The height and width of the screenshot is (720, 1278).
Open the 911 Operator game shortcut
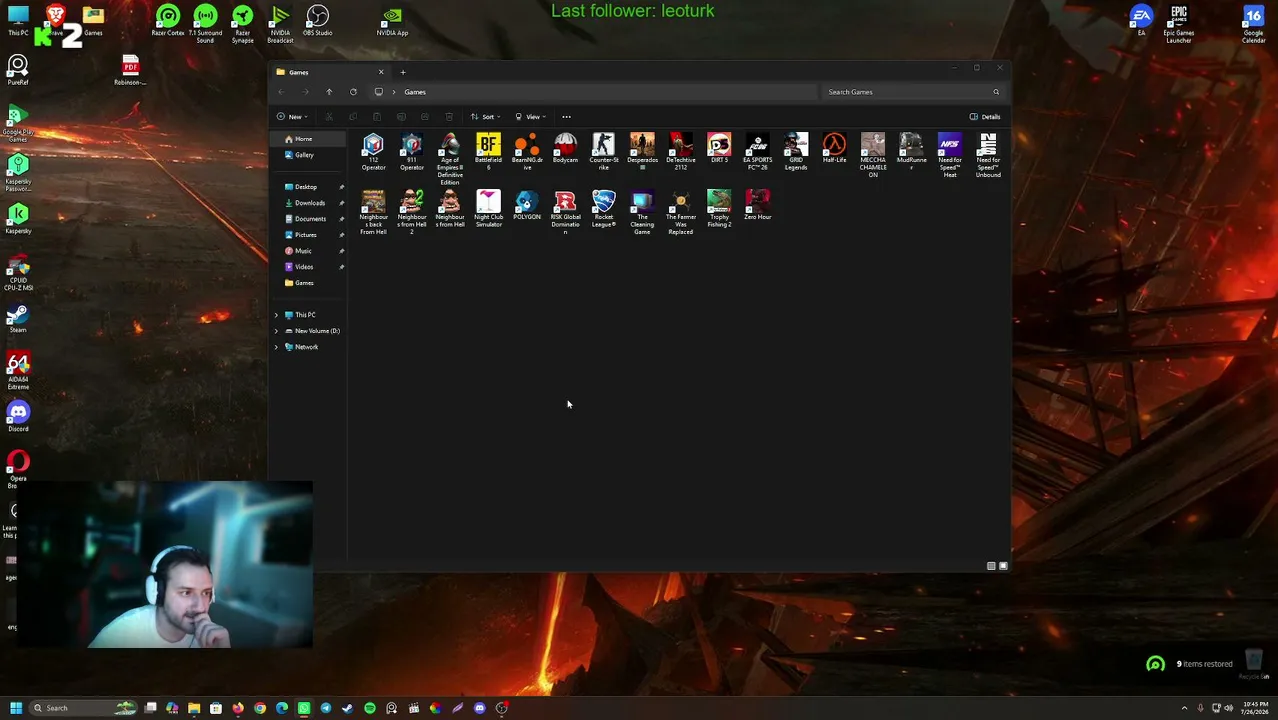[411, 152]
